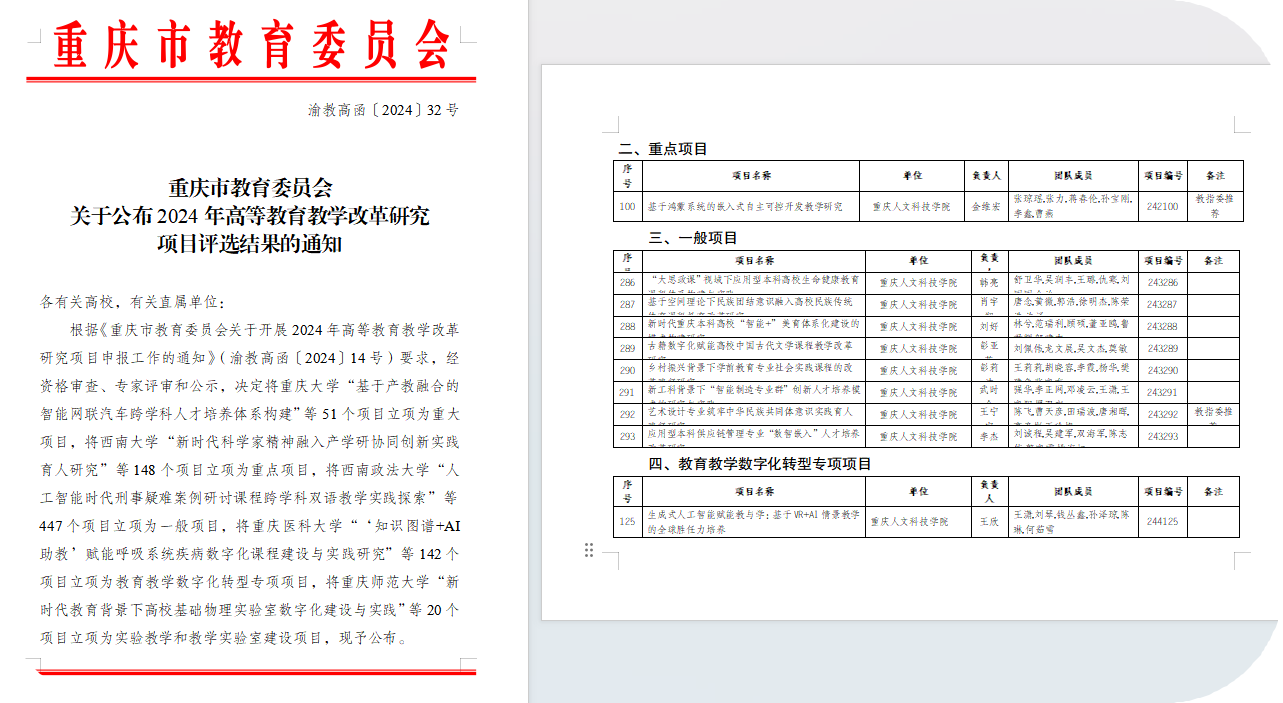Select project number cell 242100
This screenshot has height=703, width=1283.
click(x=1162, y=207)
